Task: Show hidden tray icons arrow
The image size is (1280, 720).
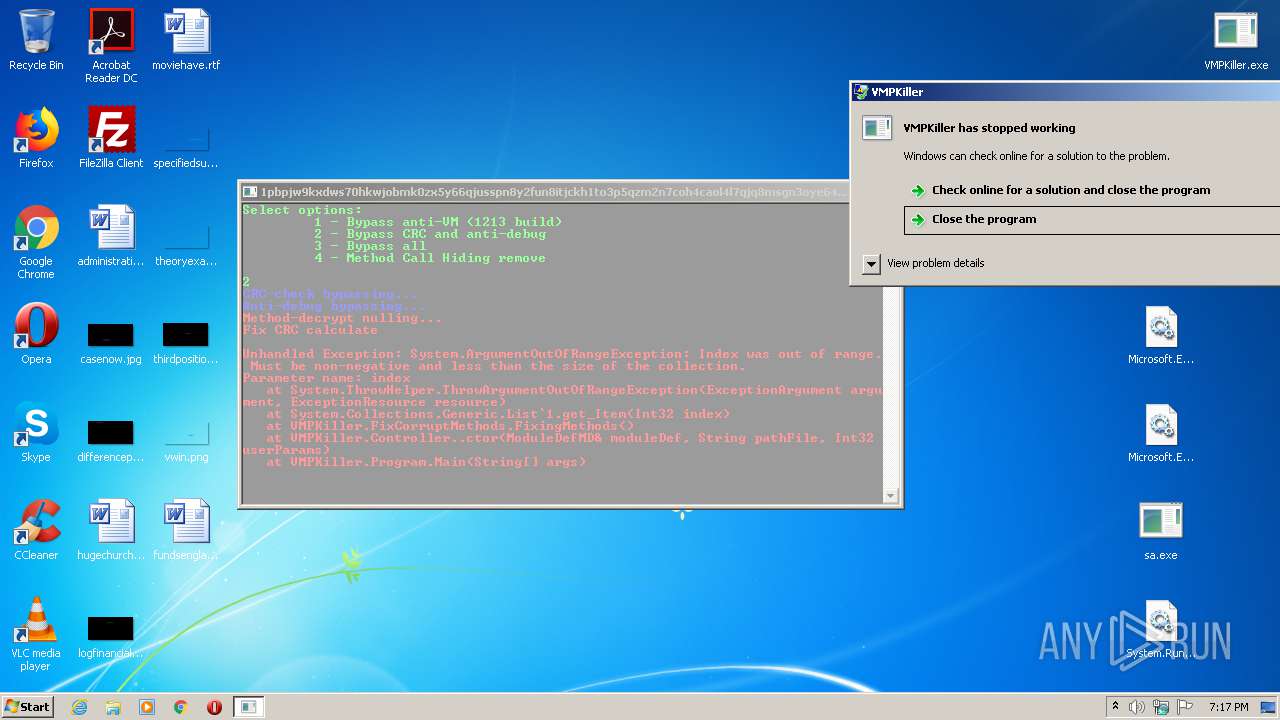Action: click(x=1116, y=707)
